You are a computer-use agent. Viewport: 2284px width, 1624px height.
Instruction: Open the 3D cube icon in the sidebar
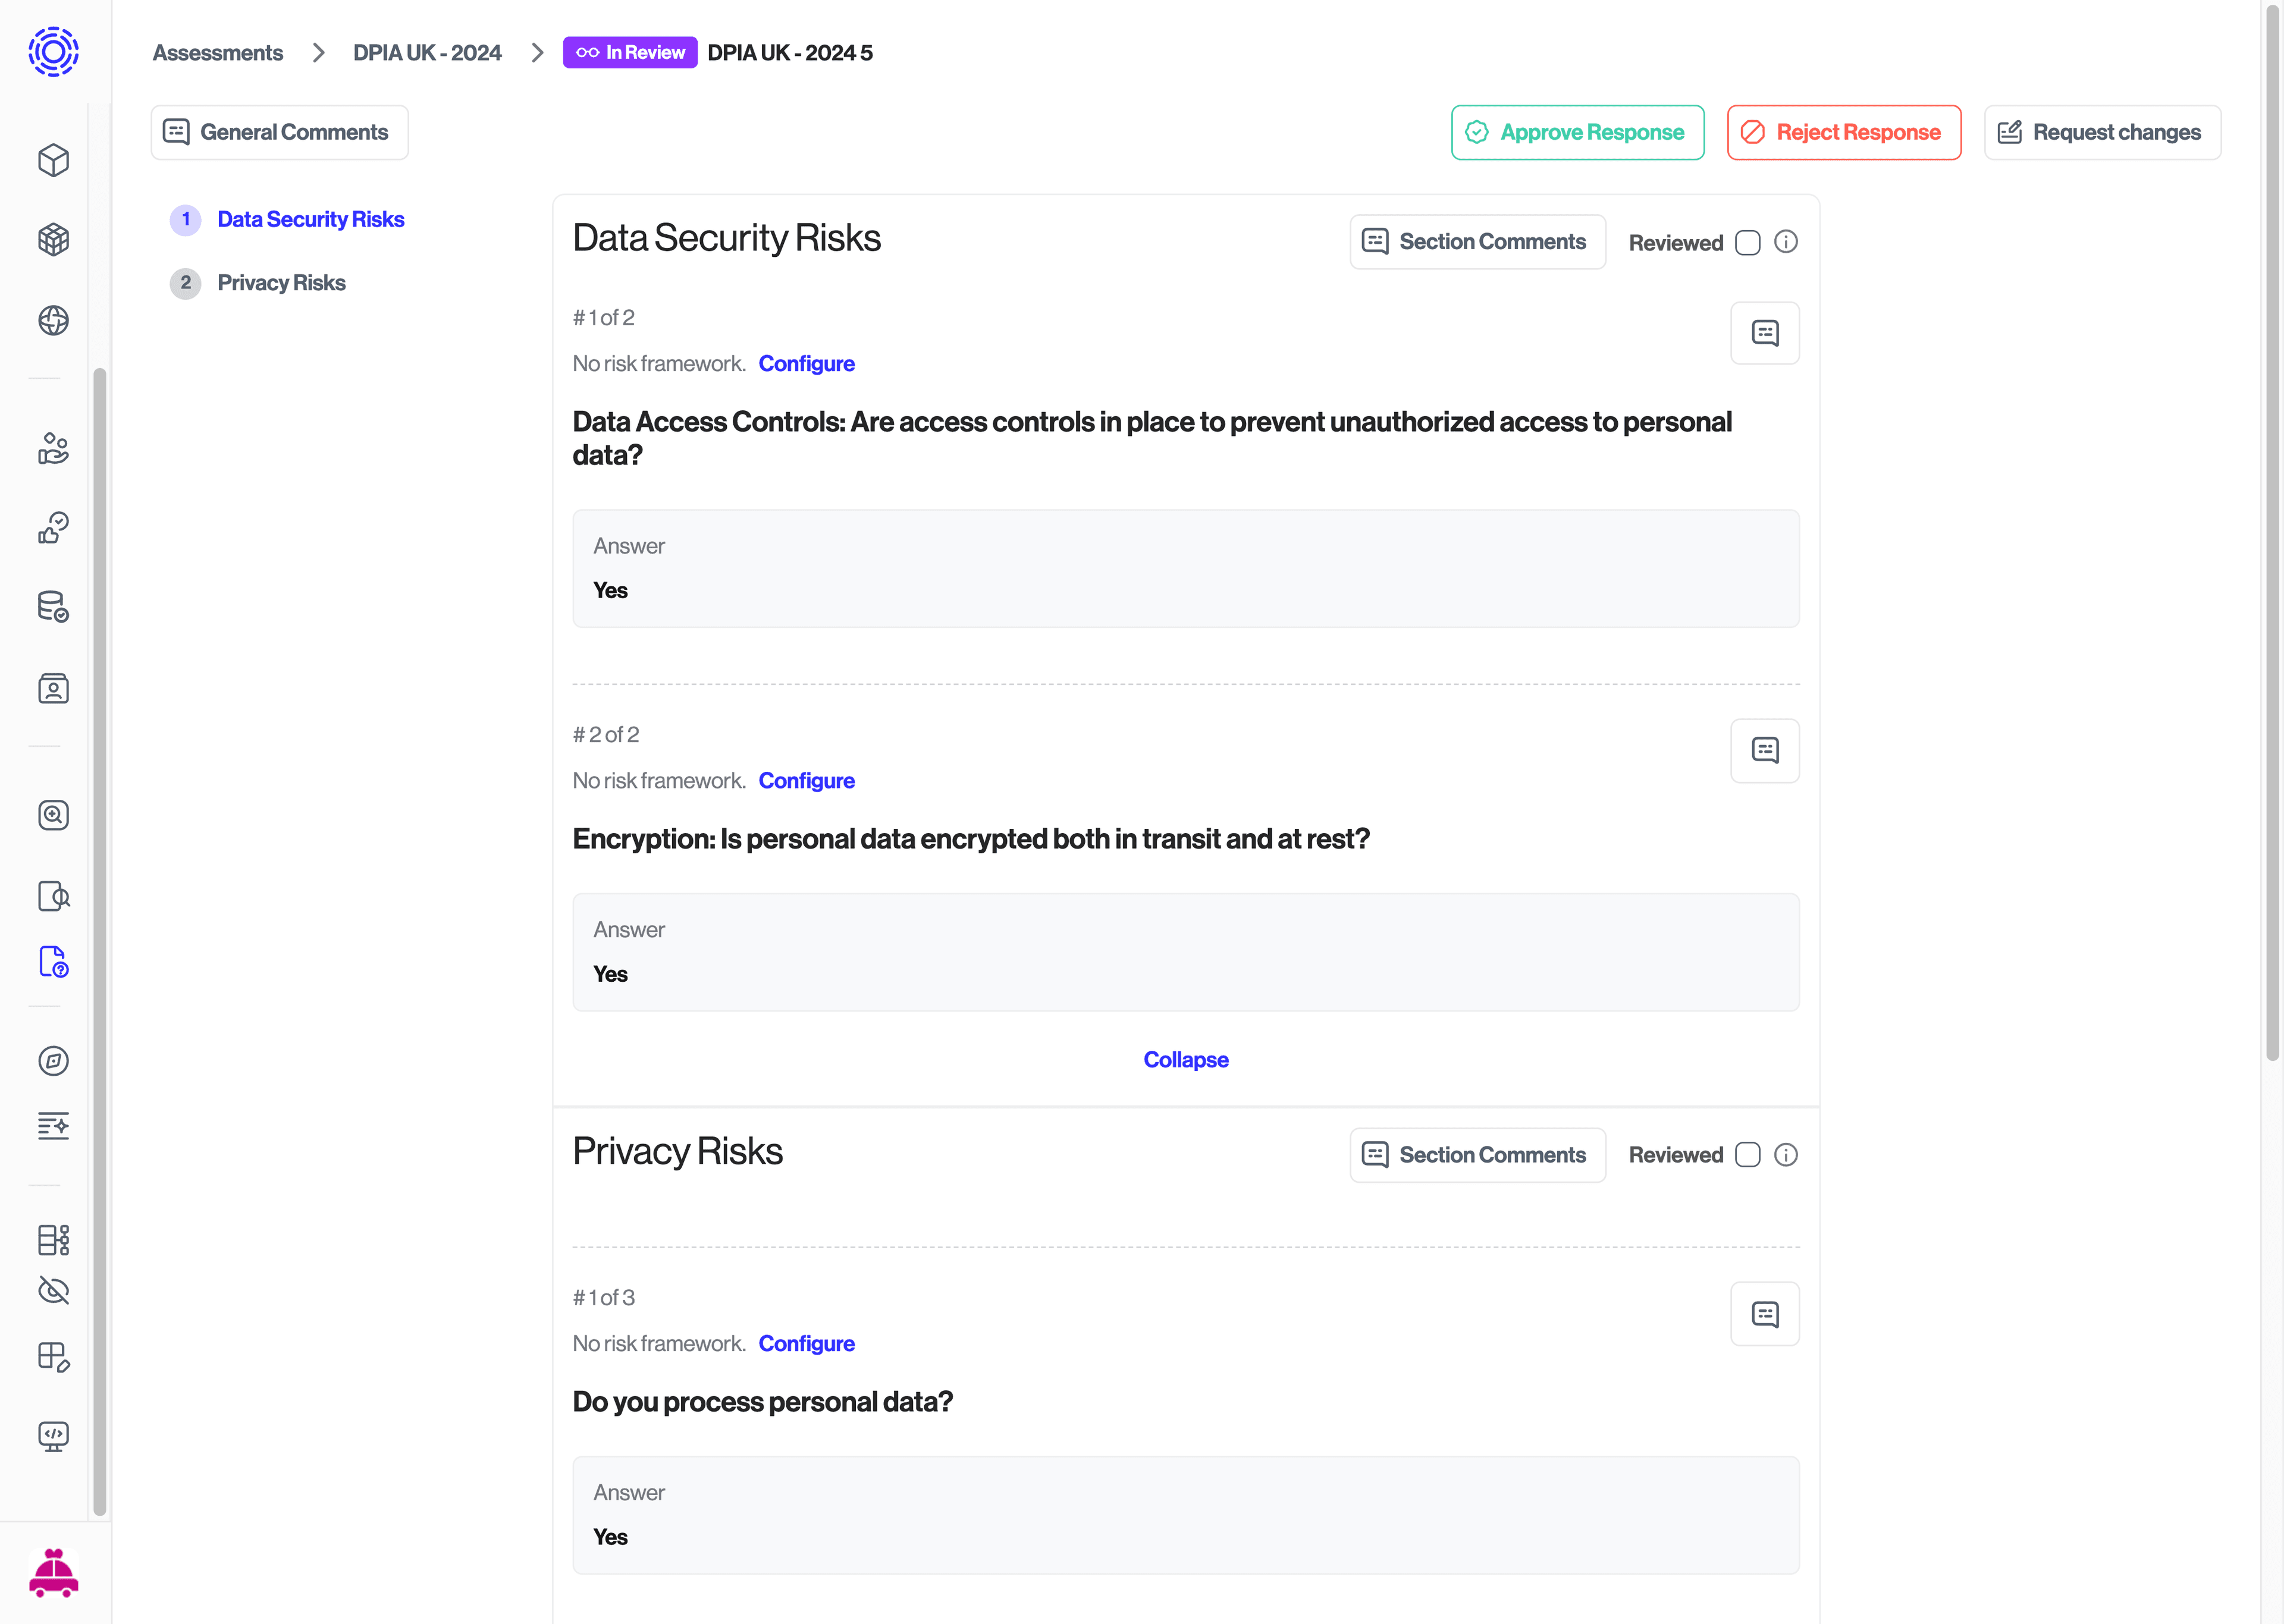pos(53,239)
